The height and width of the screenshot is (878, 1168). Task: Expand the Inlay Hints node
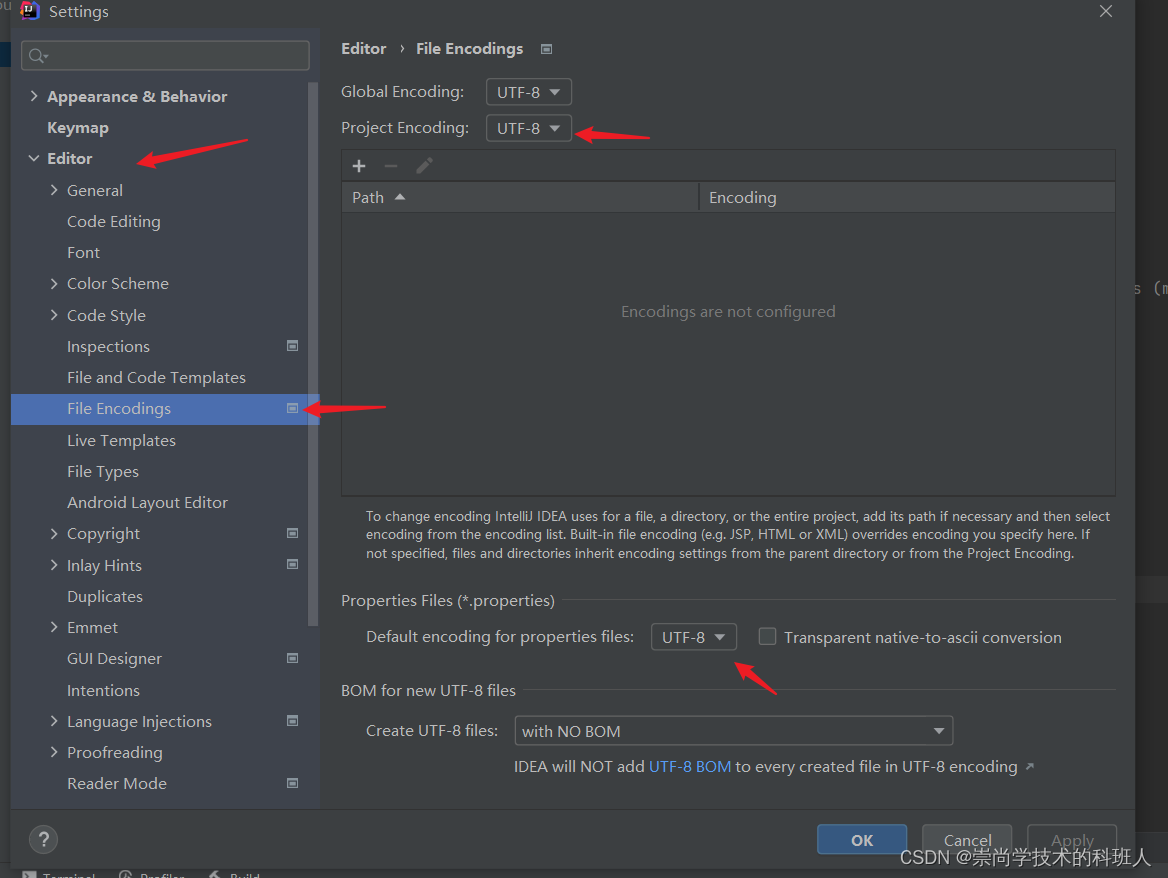click(54, 564)
